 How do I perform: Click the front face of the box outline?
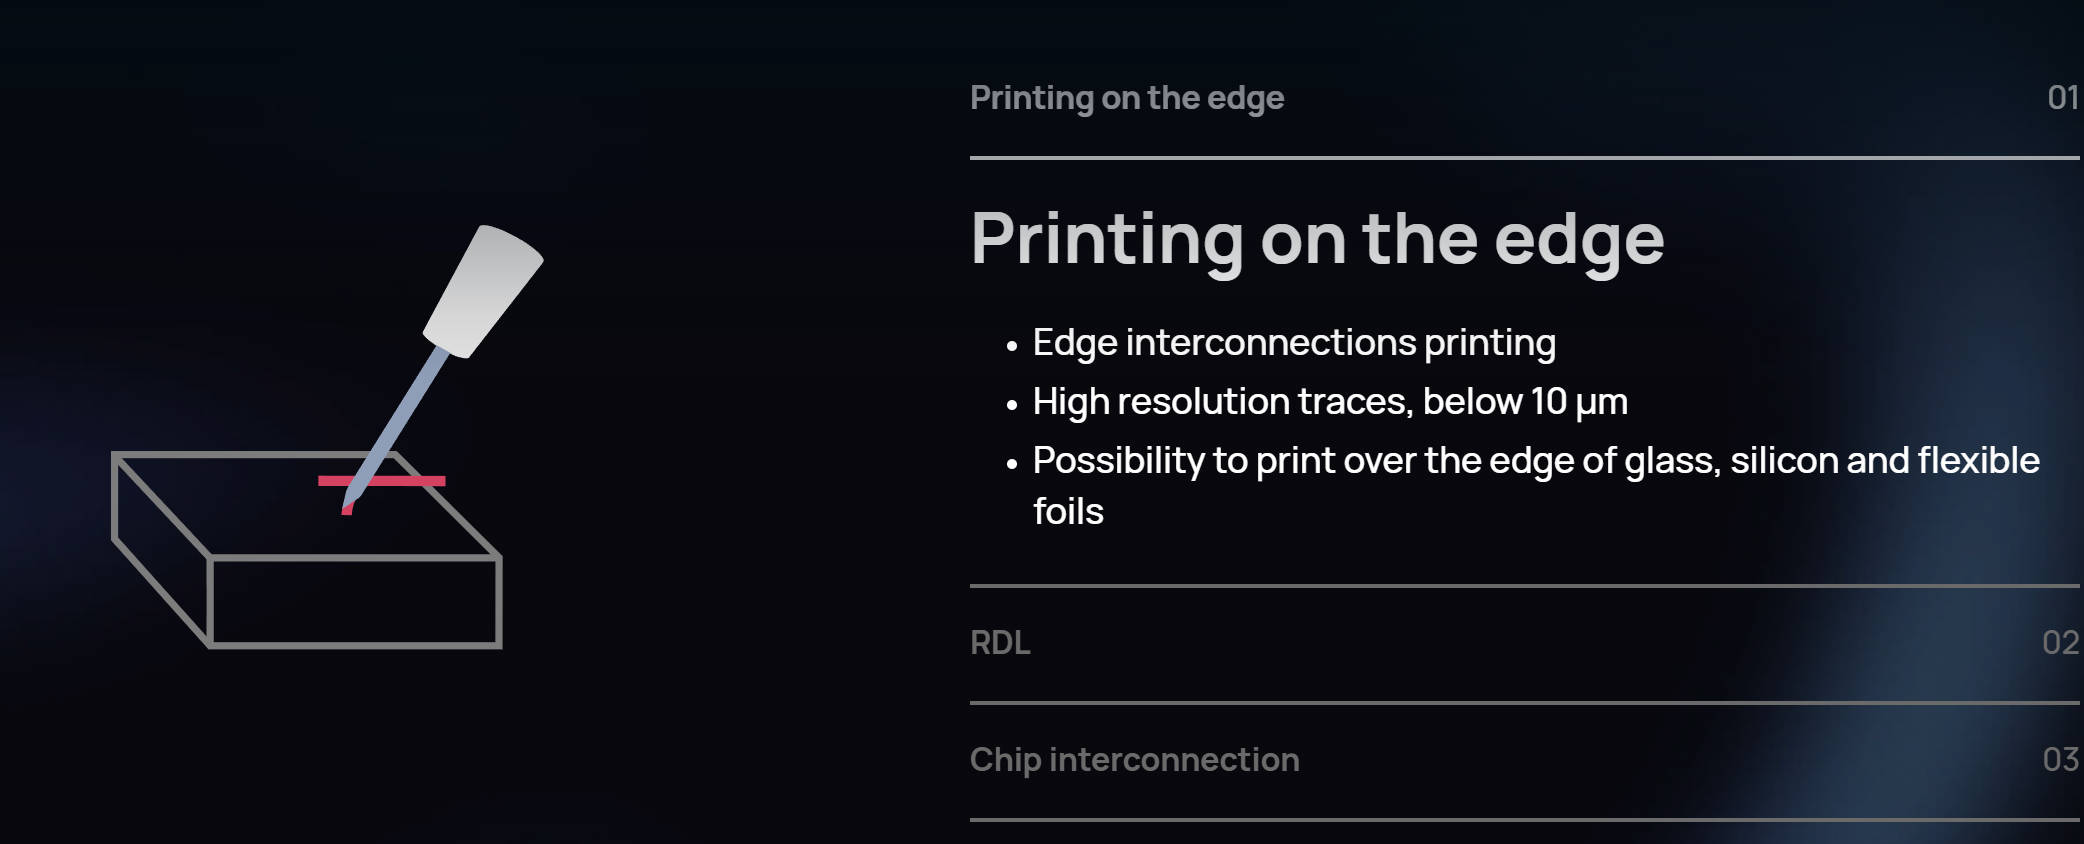point(354,601)
